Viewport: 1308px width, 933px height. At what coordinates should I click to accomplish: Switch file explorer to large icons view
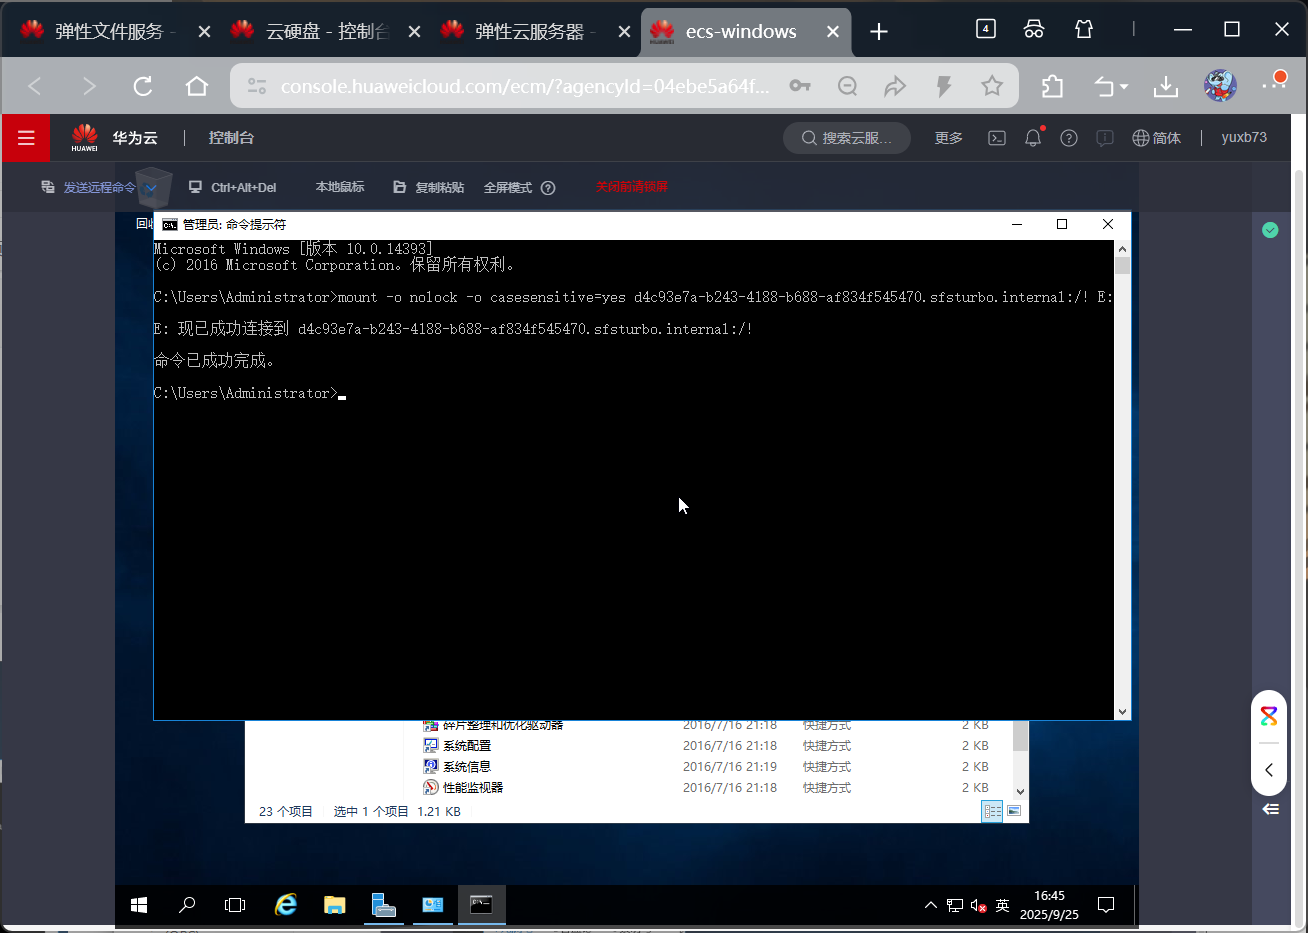(x=1014, y=811)
